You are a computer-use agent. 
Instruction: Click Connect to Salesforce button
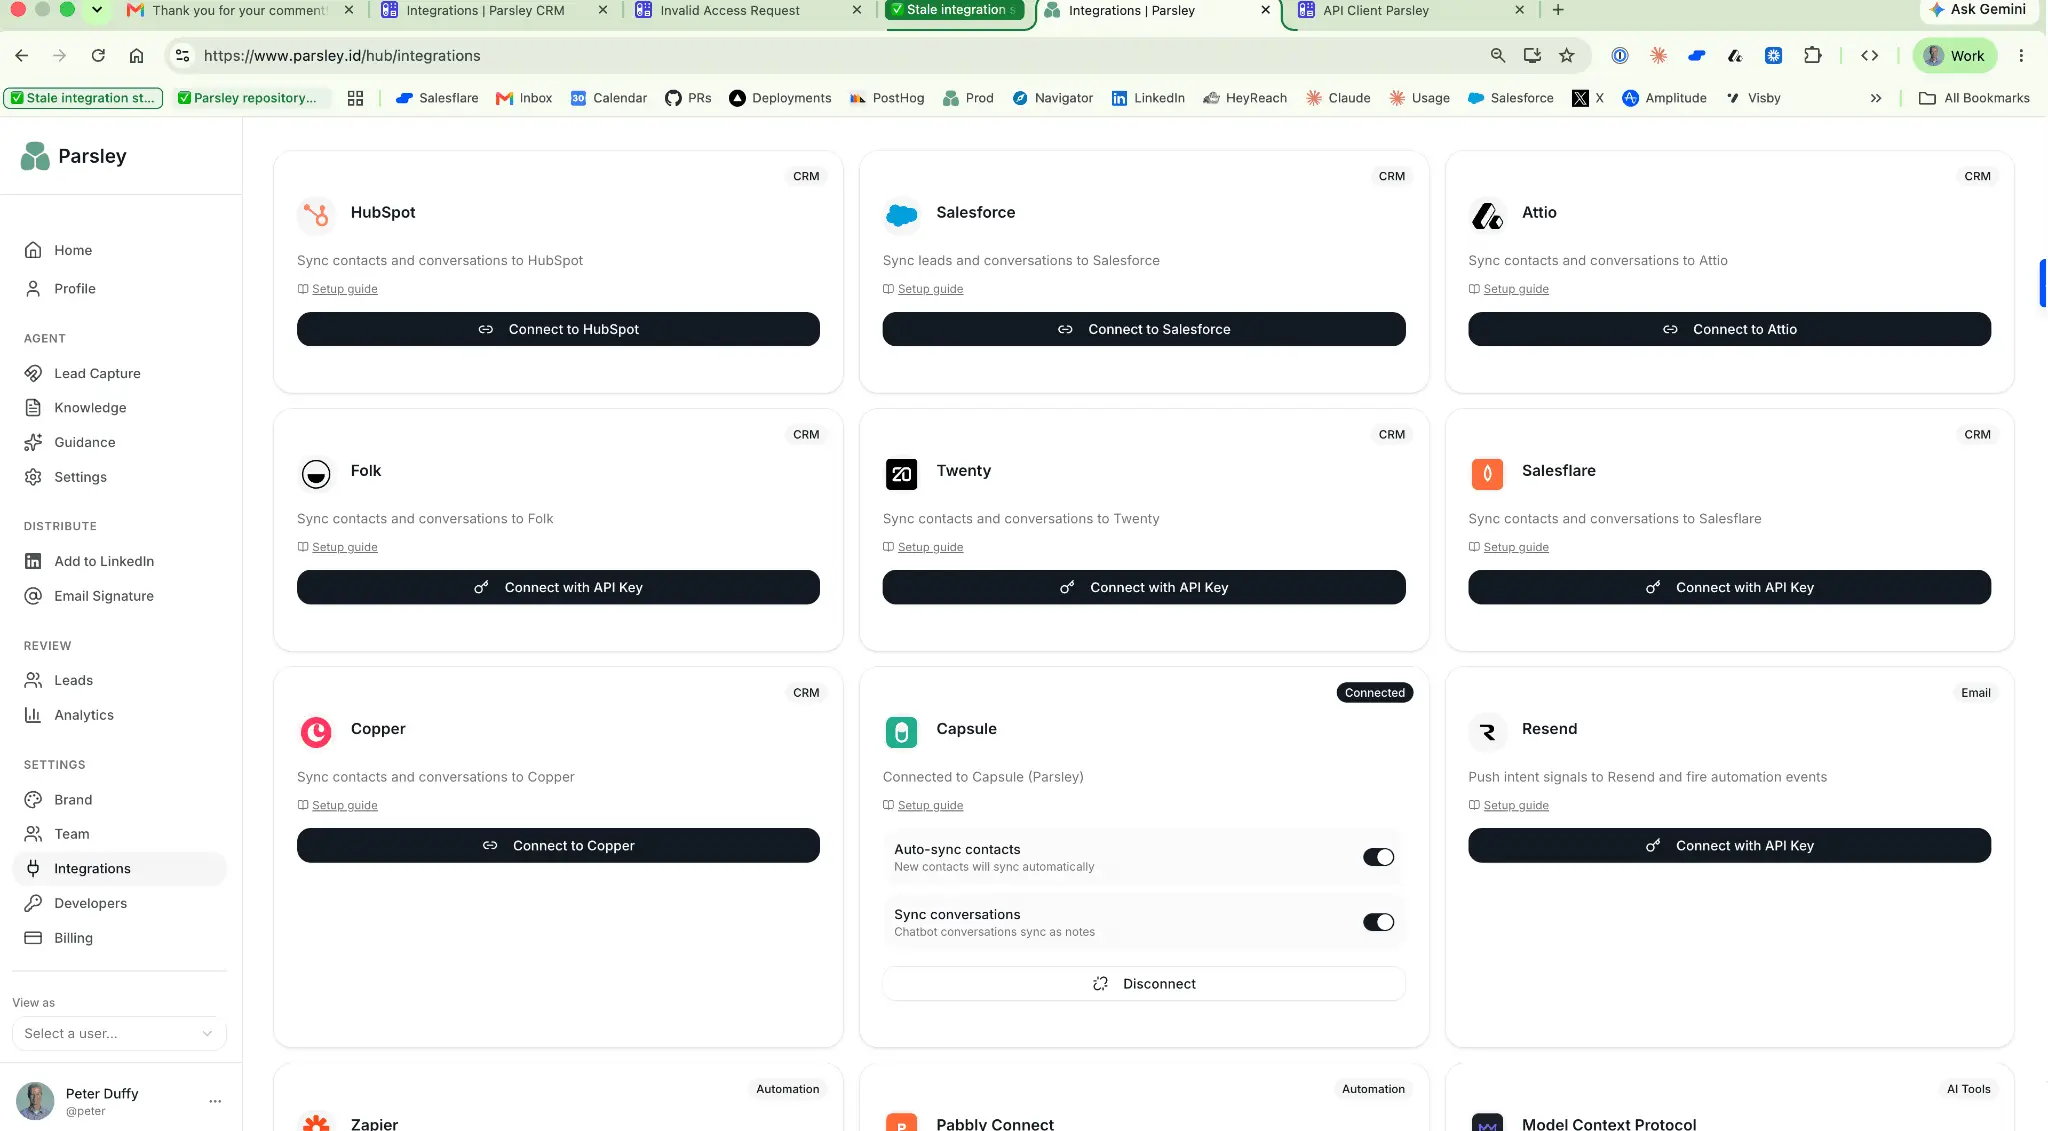(1144, 329)
